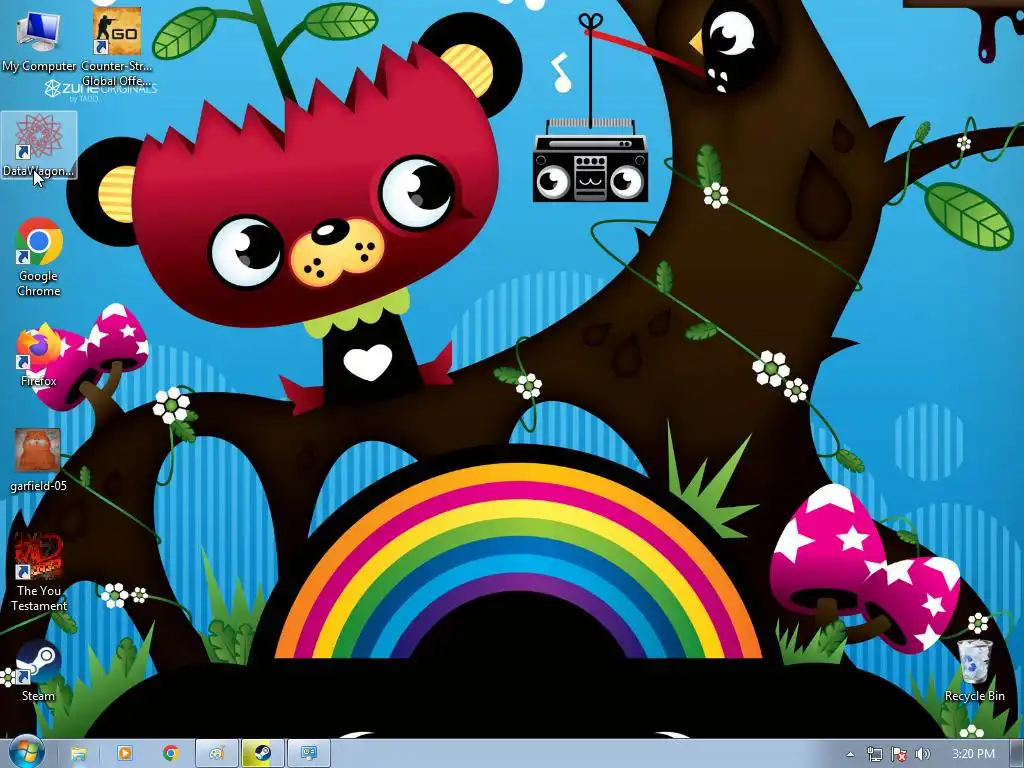
Task: Switch to Steam taskbar window
Action: click(263, 753)
